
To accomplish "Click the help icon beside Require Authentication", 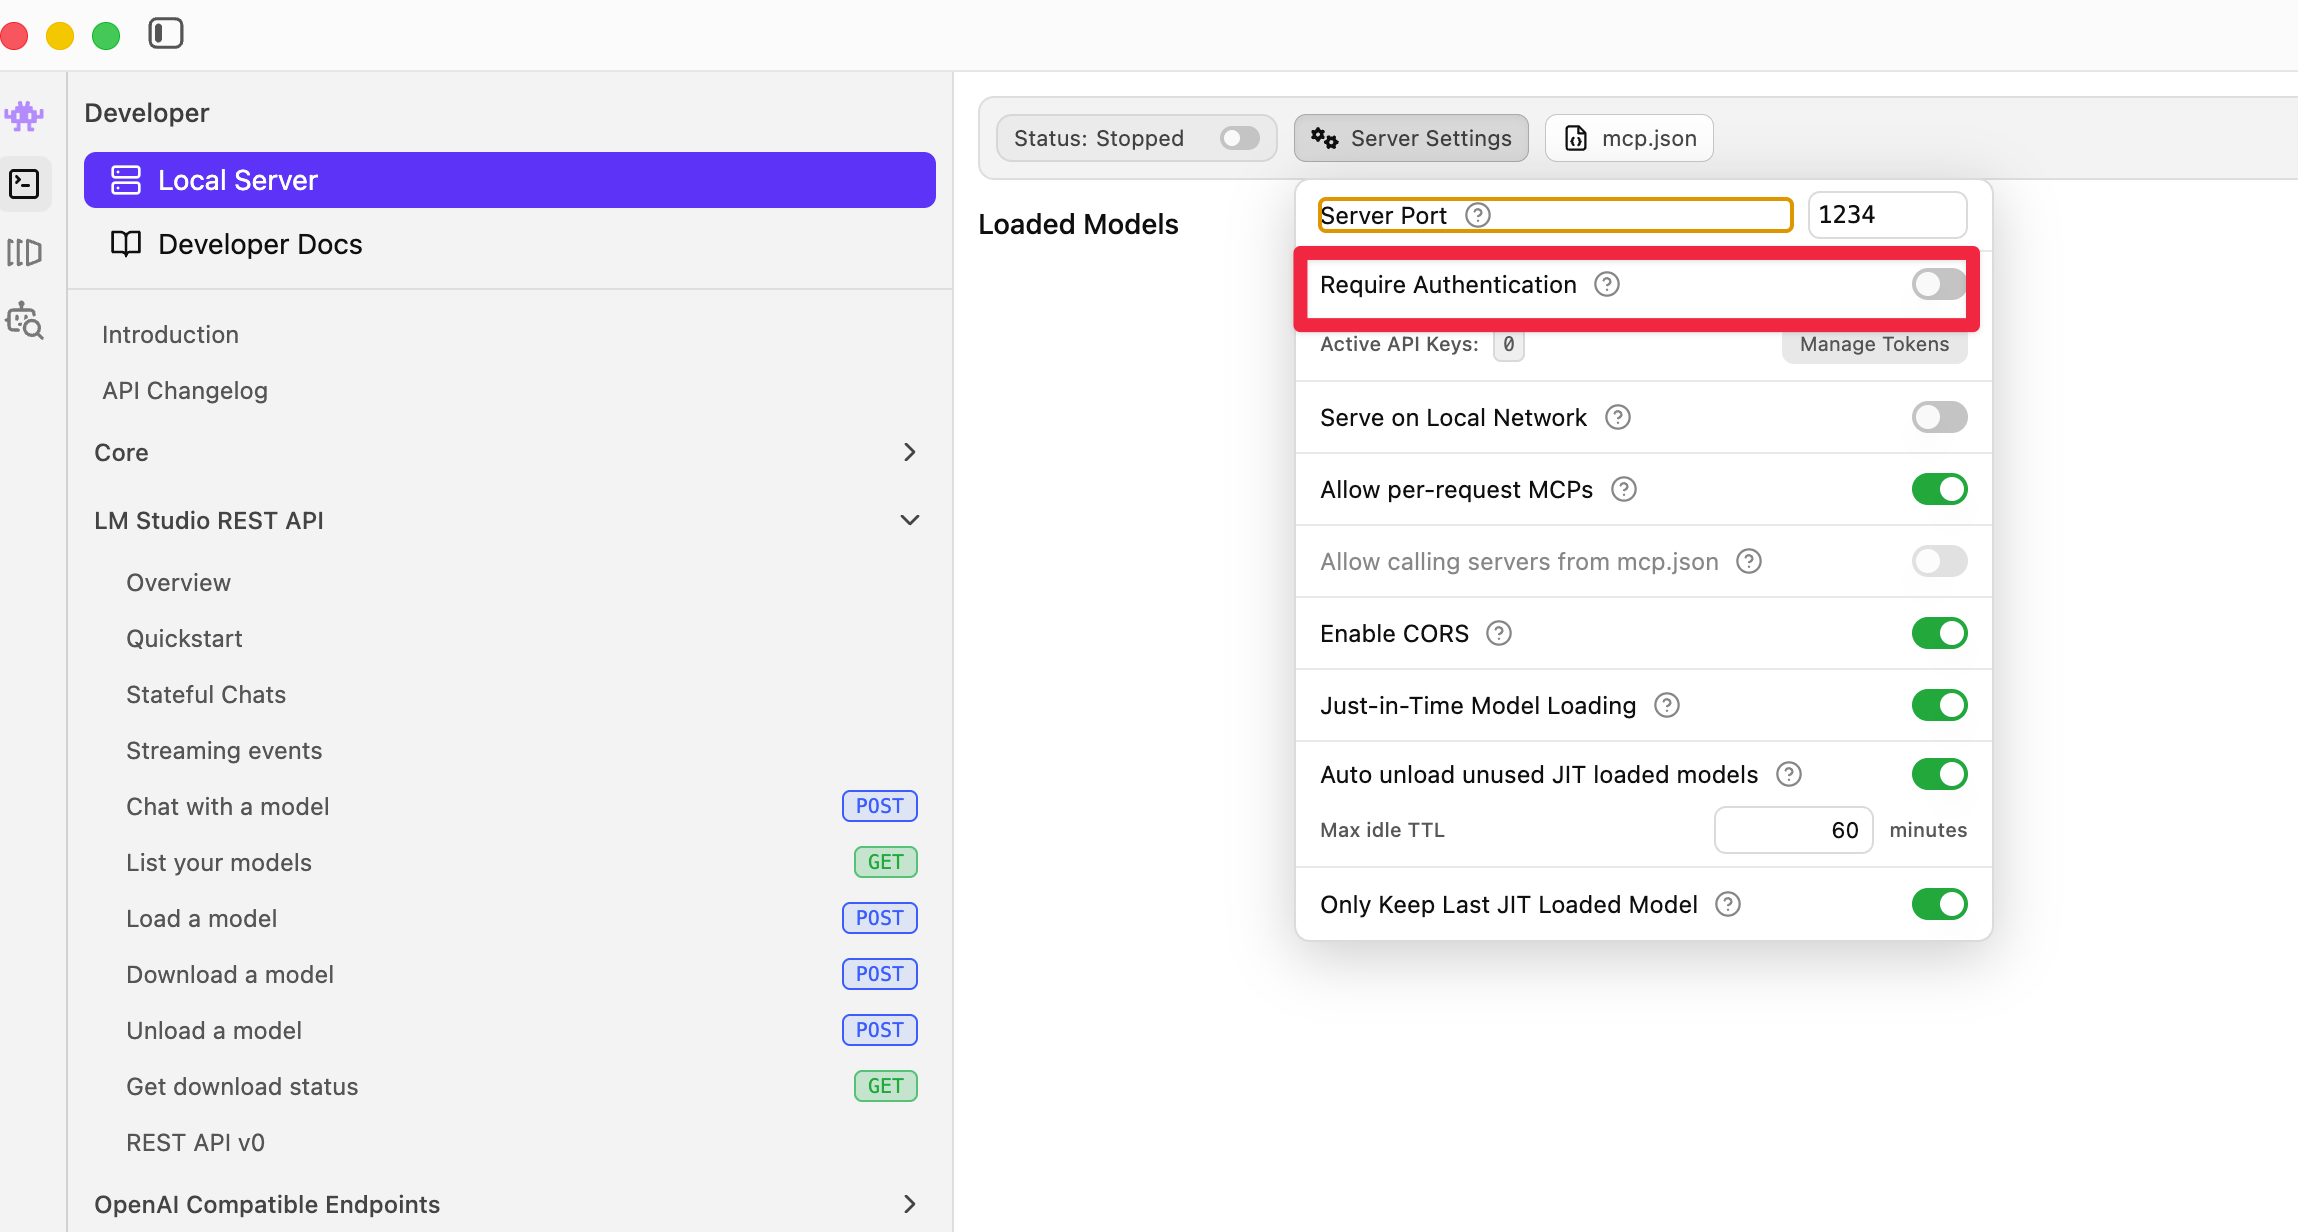I will coord(1607,285).
